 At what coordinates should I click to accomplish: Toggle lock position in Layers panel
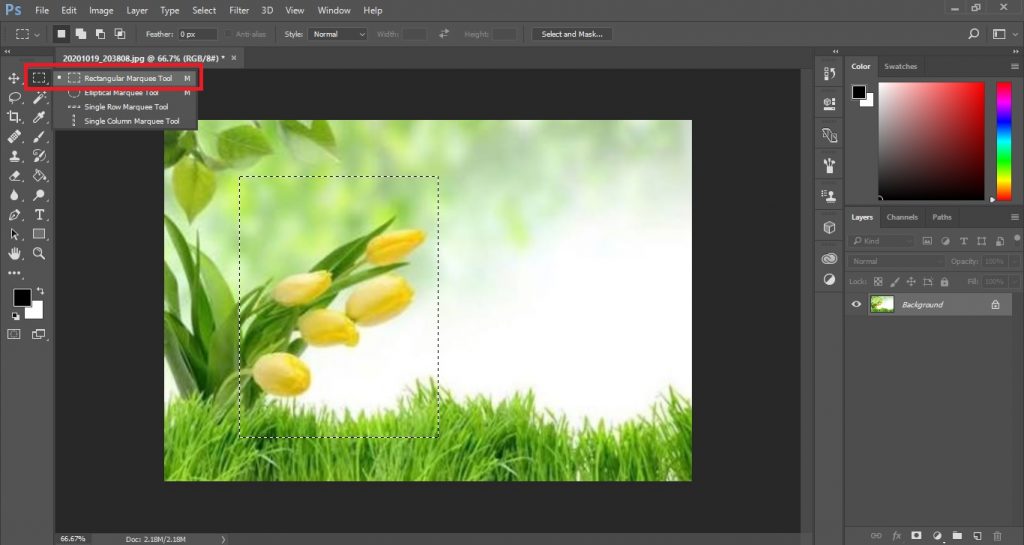coord(911,282)
